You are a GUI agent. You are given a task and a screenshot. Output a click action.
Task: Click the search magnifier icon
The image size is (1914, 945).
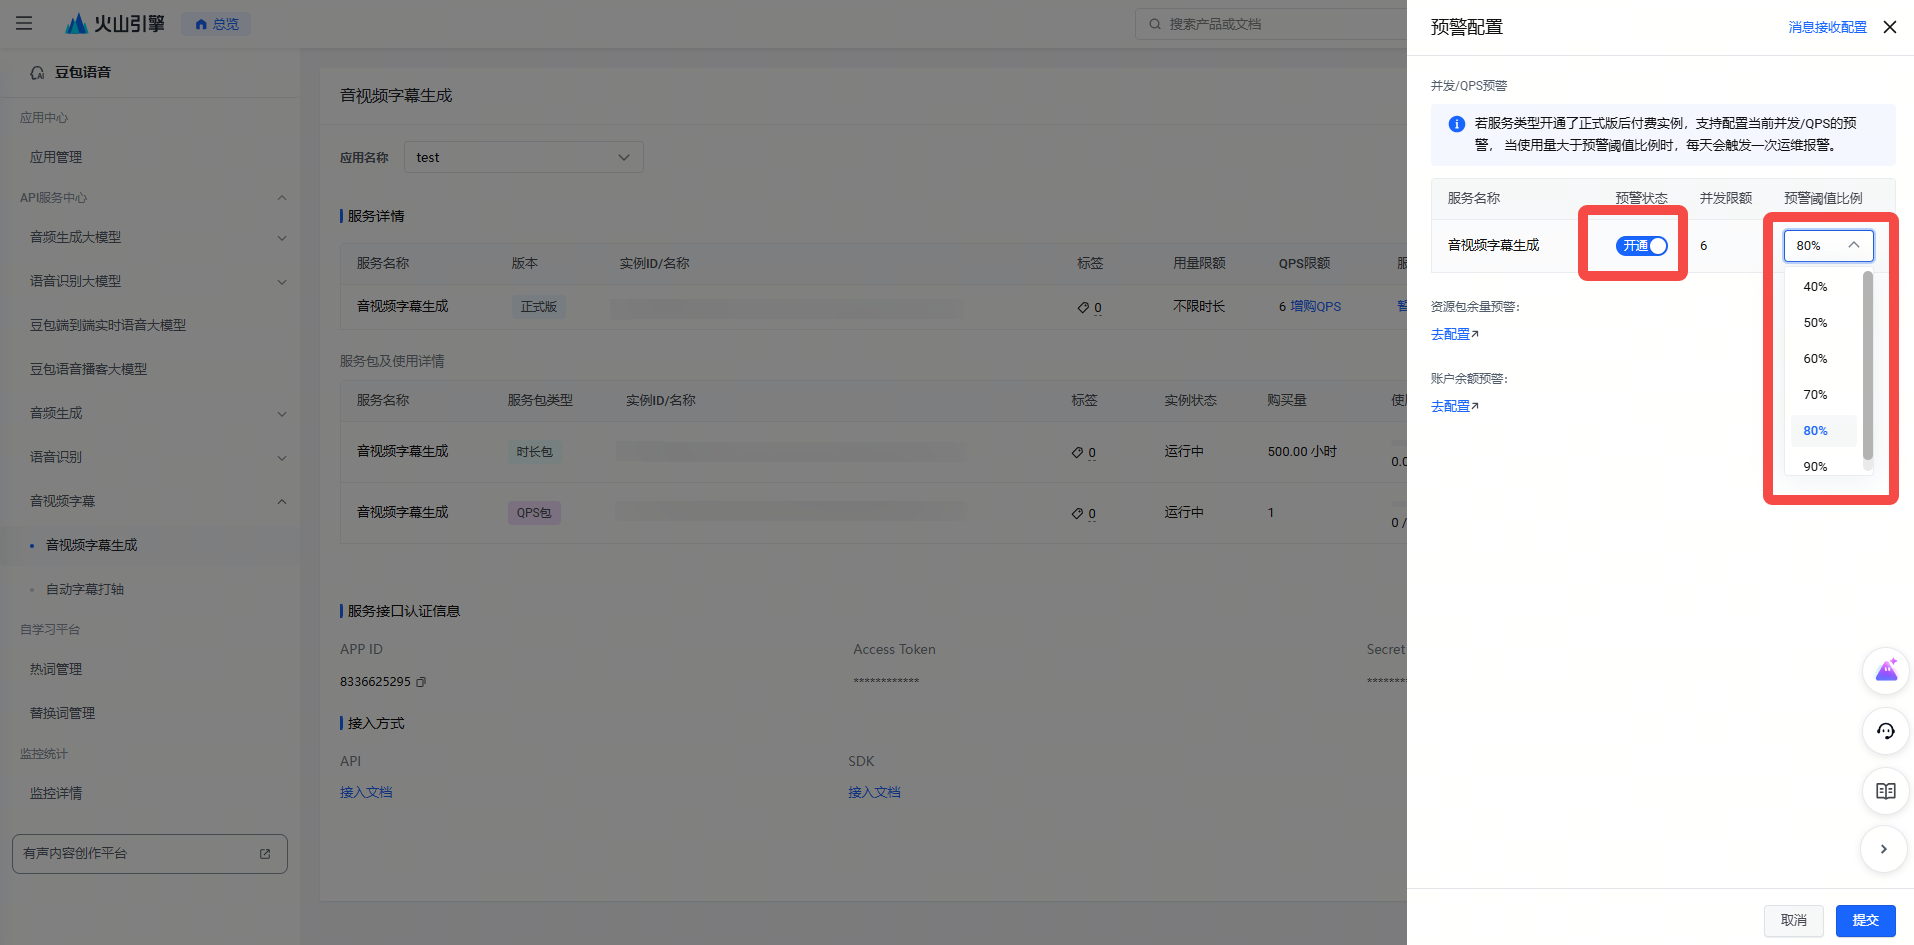pos(1155,24)
